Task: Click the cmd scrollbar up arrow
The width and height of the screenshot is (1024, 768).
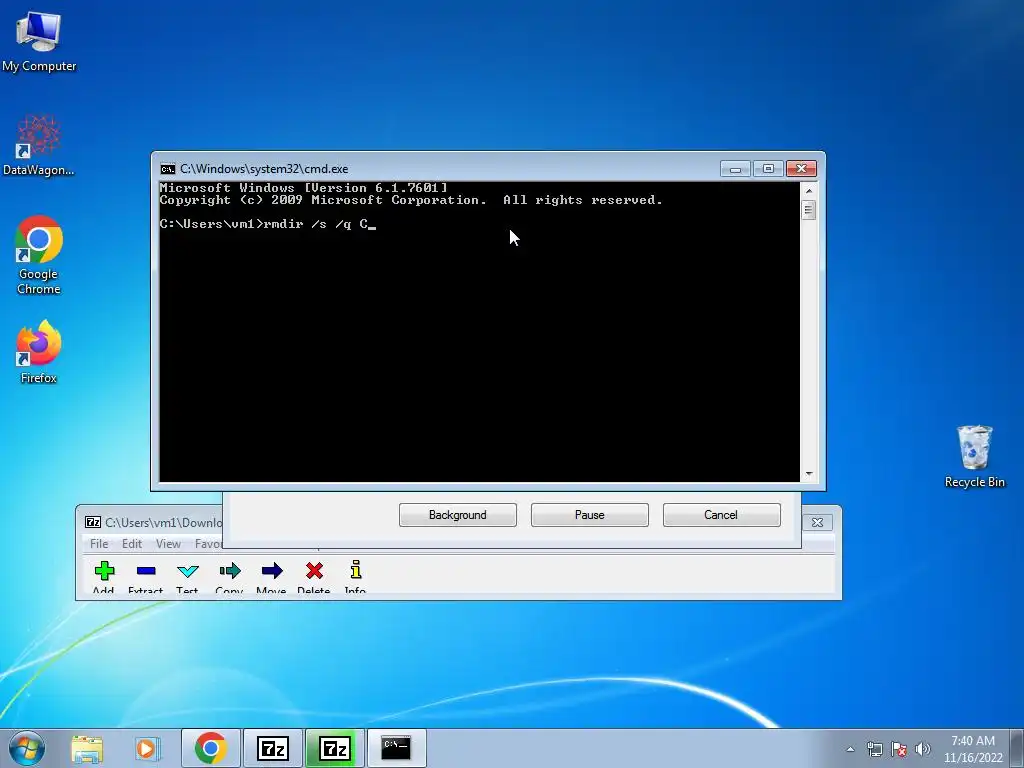Action: point(808,191)
